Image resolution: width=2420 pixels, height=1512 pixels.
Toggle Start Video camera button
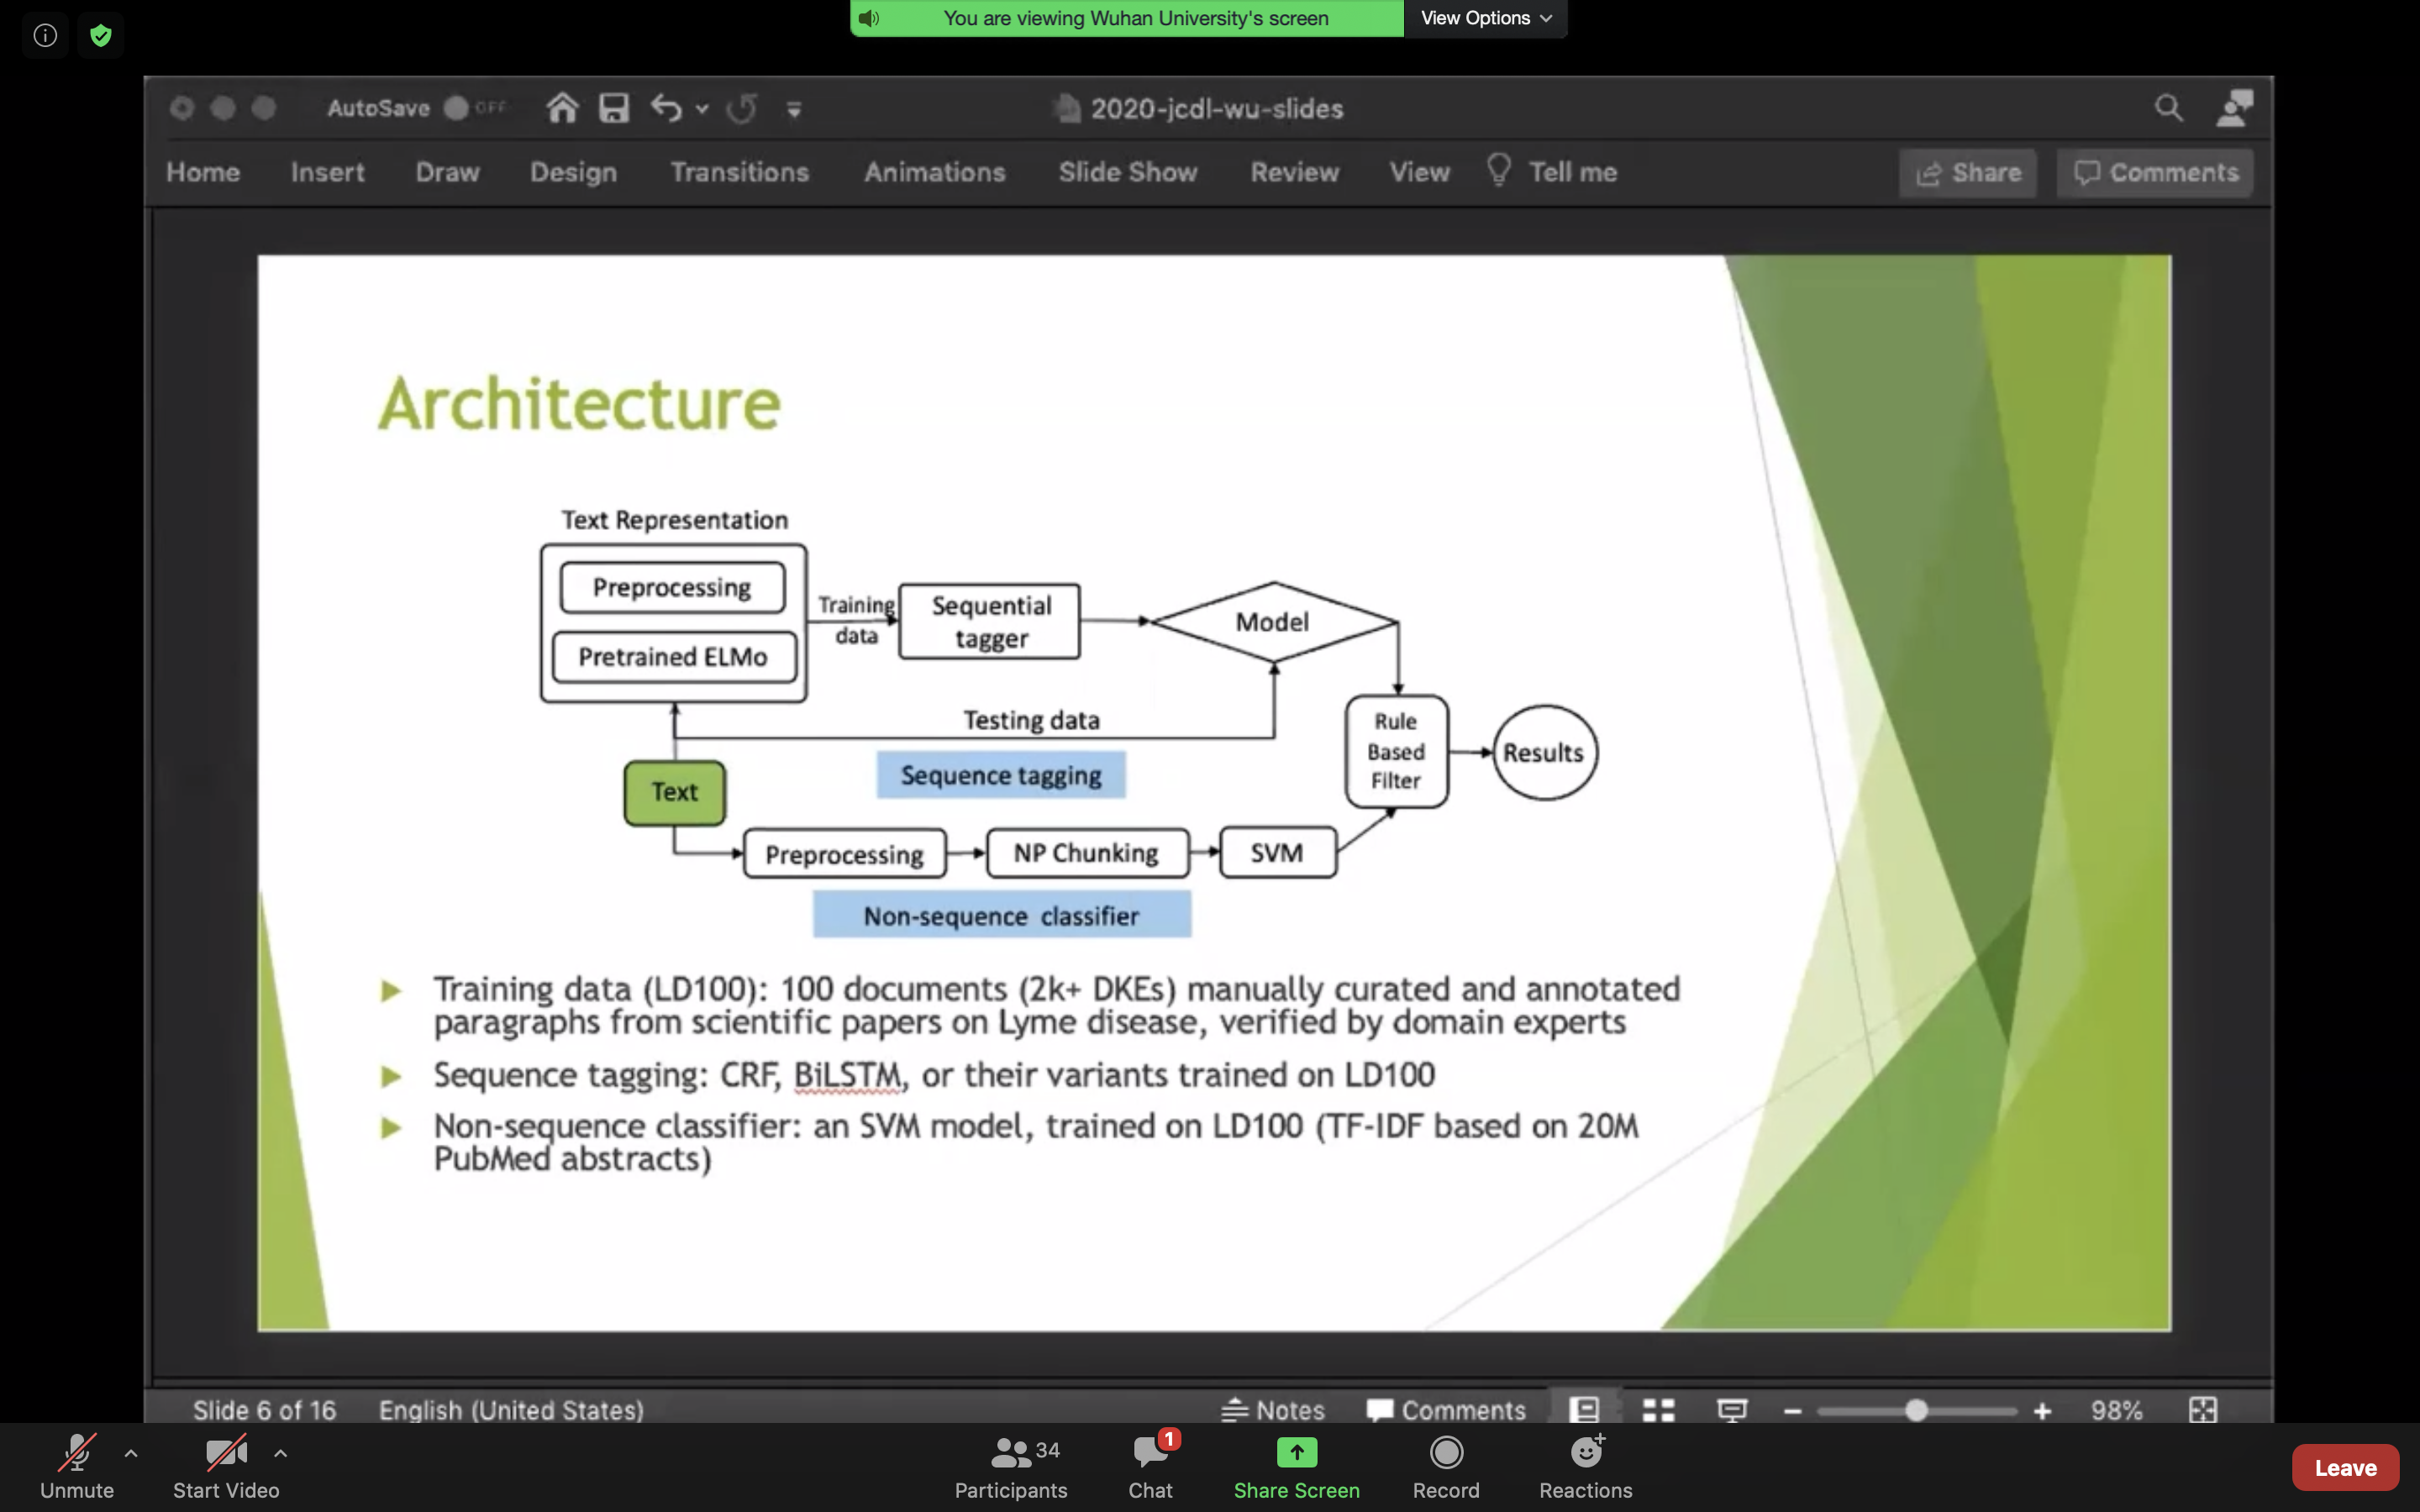pos(226,1454)
